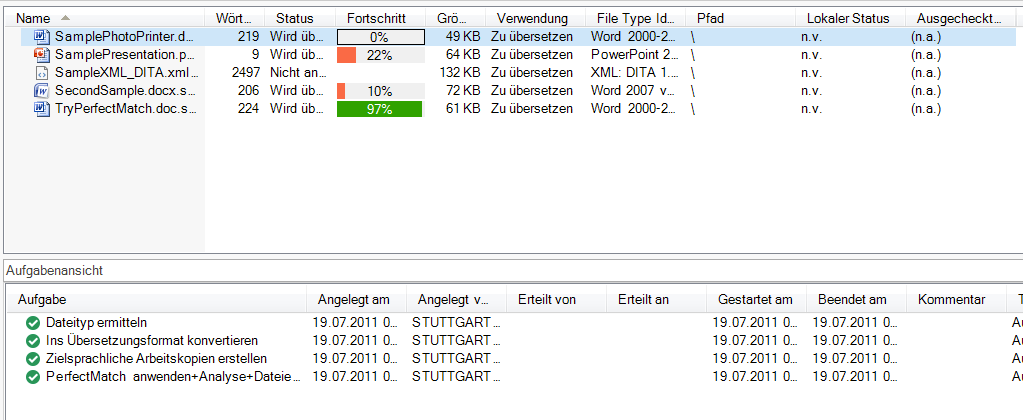
Task: Select the SampleXML_DITA XML file icon
Action: [42, 73]
